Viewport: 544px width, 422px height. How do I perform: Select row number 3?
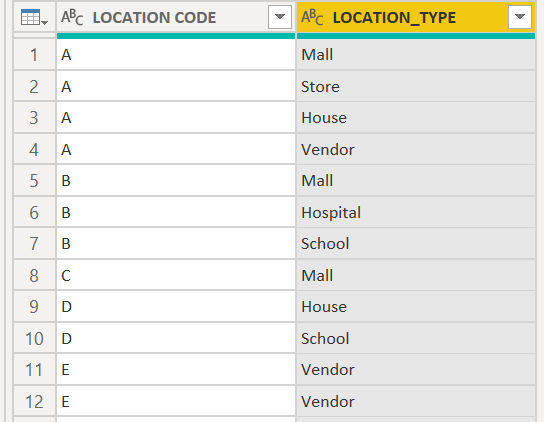point(34,118)
